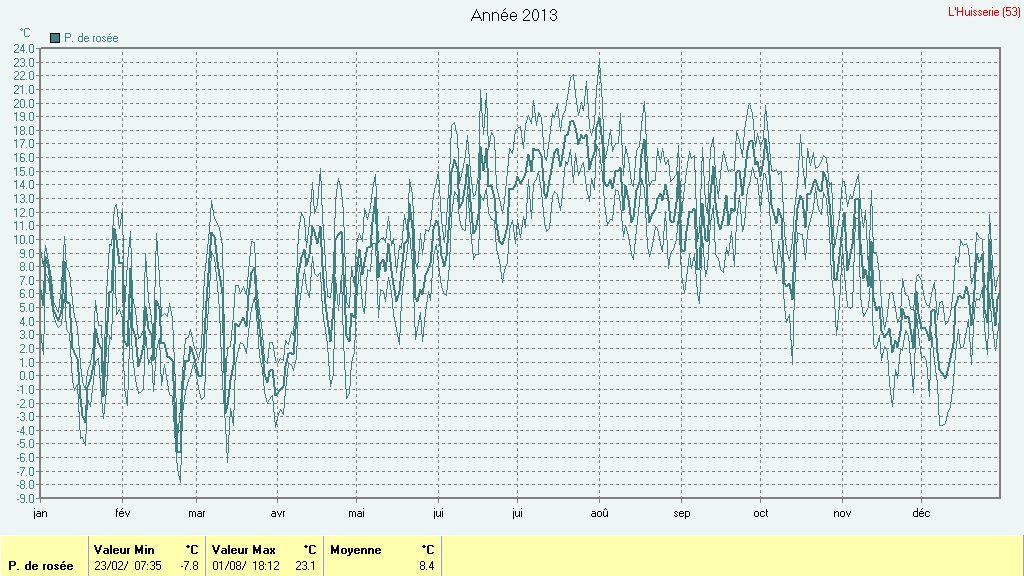Click the "P. de rosée" row label in the yellow table
Screen dimensions: 1024x576
[x=40, y=566]
